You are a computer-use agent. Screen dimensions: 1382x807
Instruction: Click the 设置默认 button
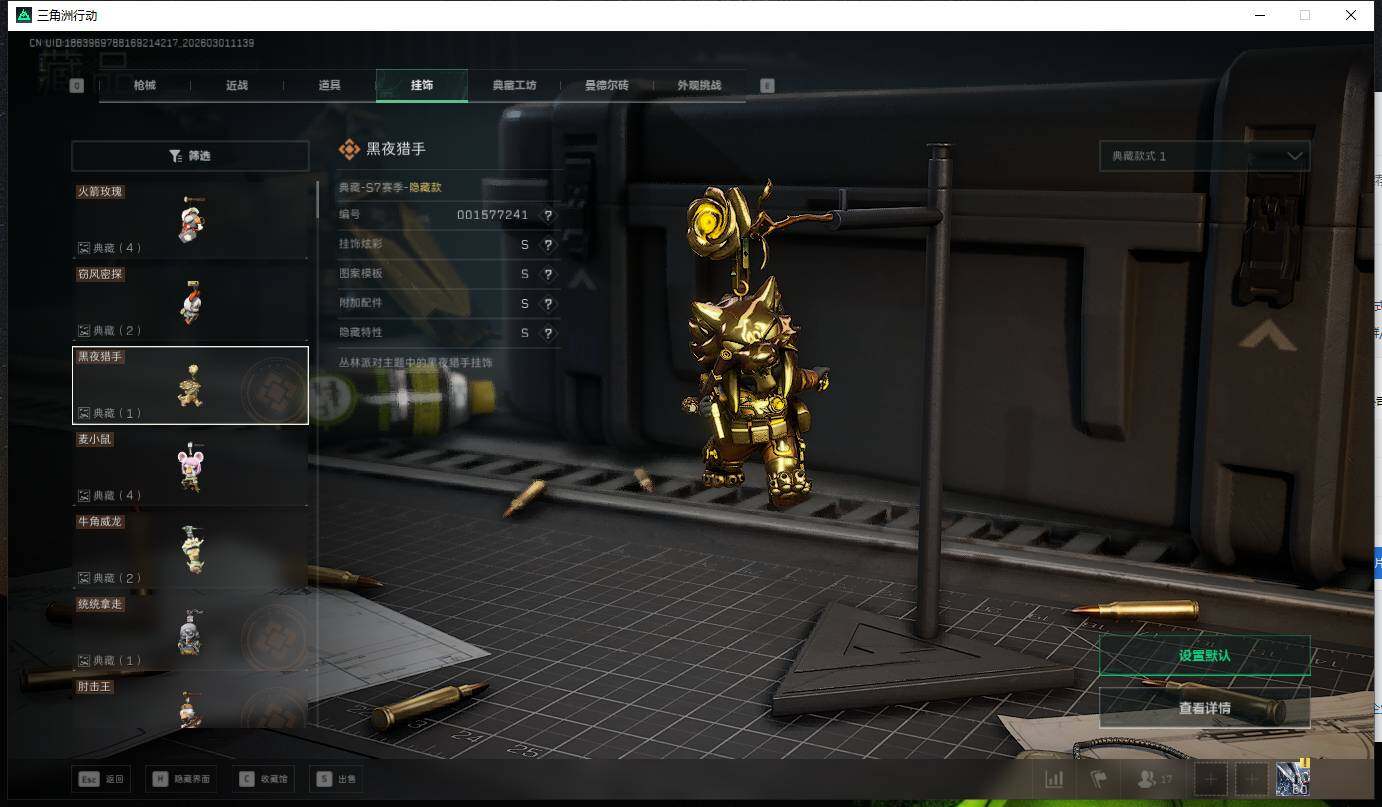pos(1204,656)
